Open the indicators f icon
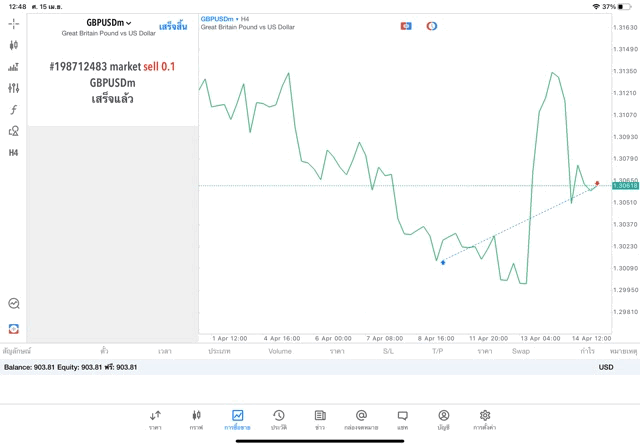Image resolution: width=640 pixels, height=447 pixels. click(13, 109)
